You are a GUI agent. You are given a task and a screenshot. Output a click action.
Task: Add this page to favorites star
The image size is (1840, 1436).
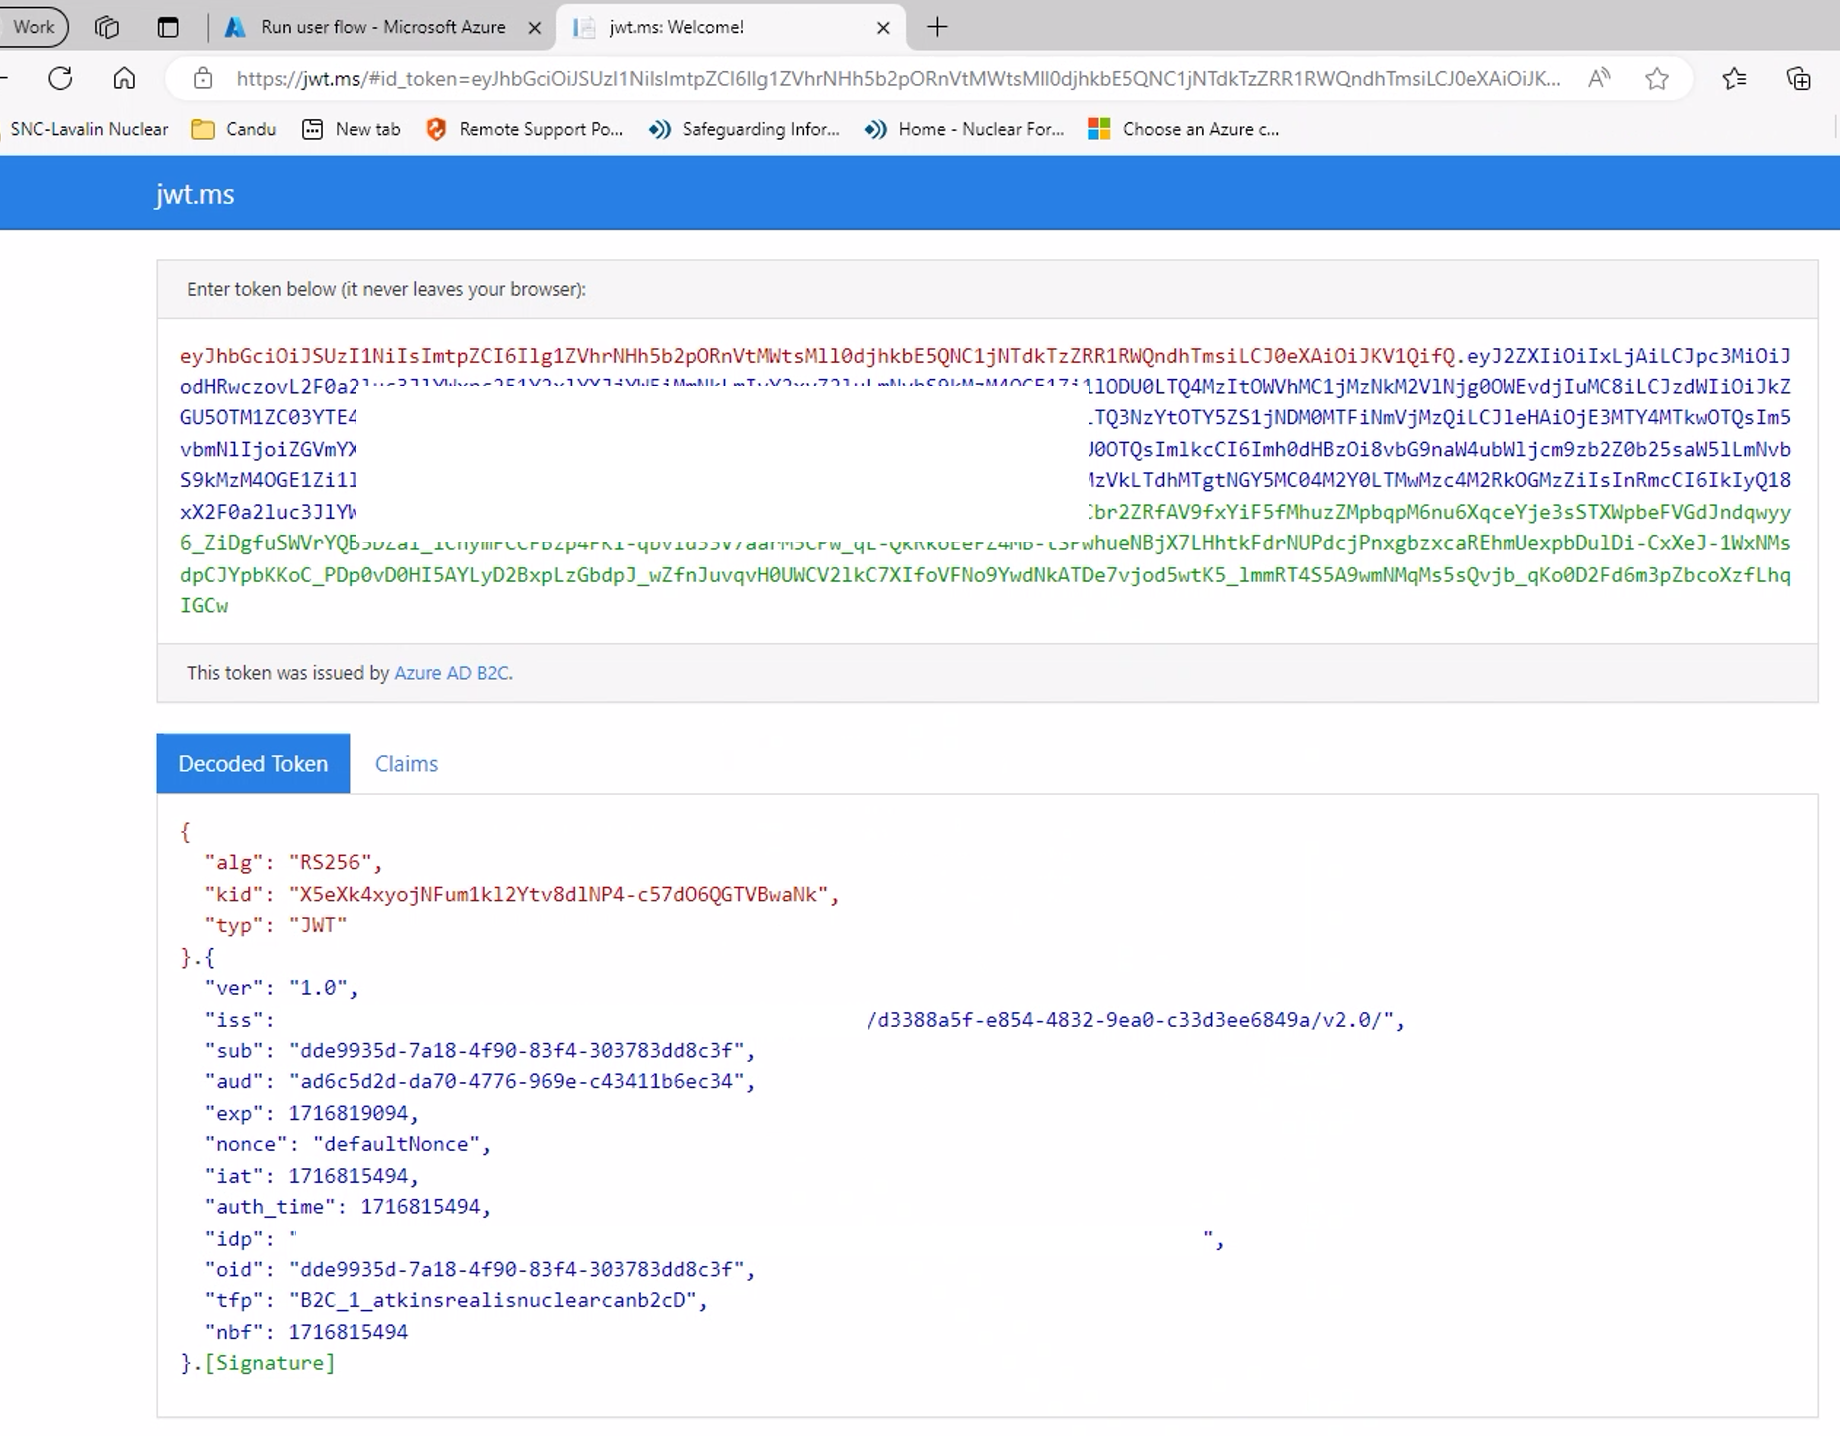tap(1657, 79)
